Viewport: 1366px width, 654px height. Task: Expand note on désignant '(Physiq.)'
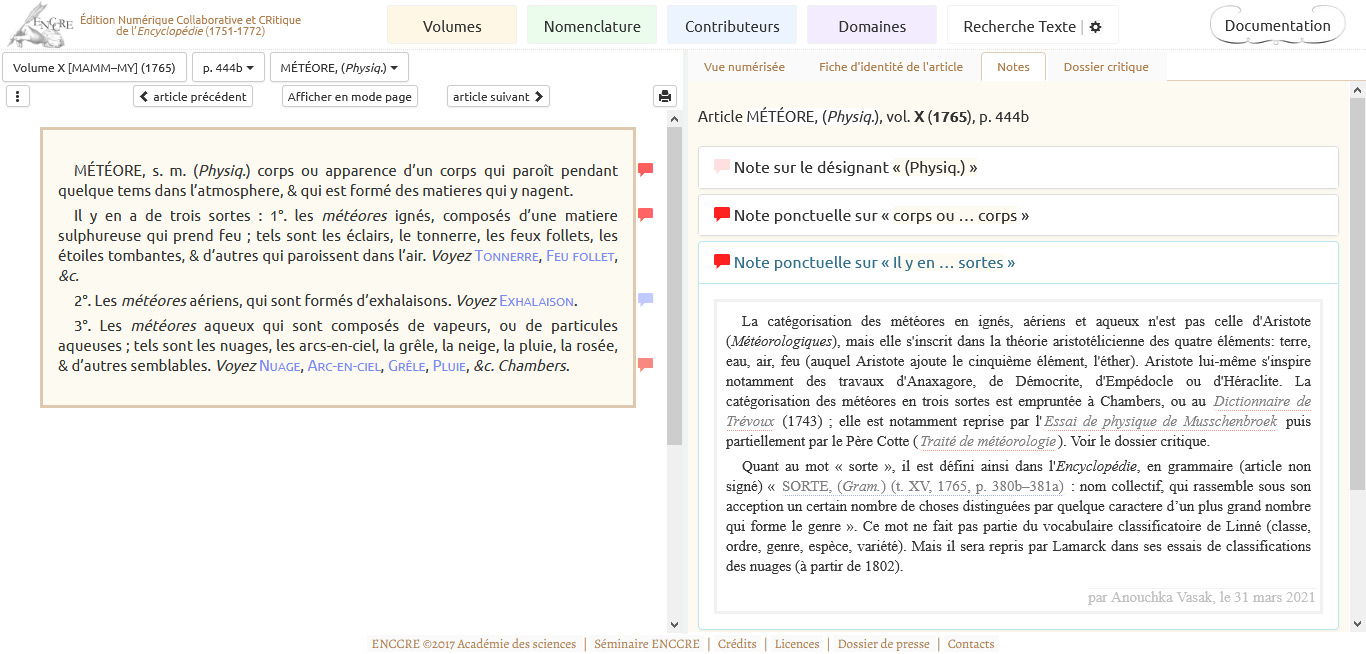[855, 168]
